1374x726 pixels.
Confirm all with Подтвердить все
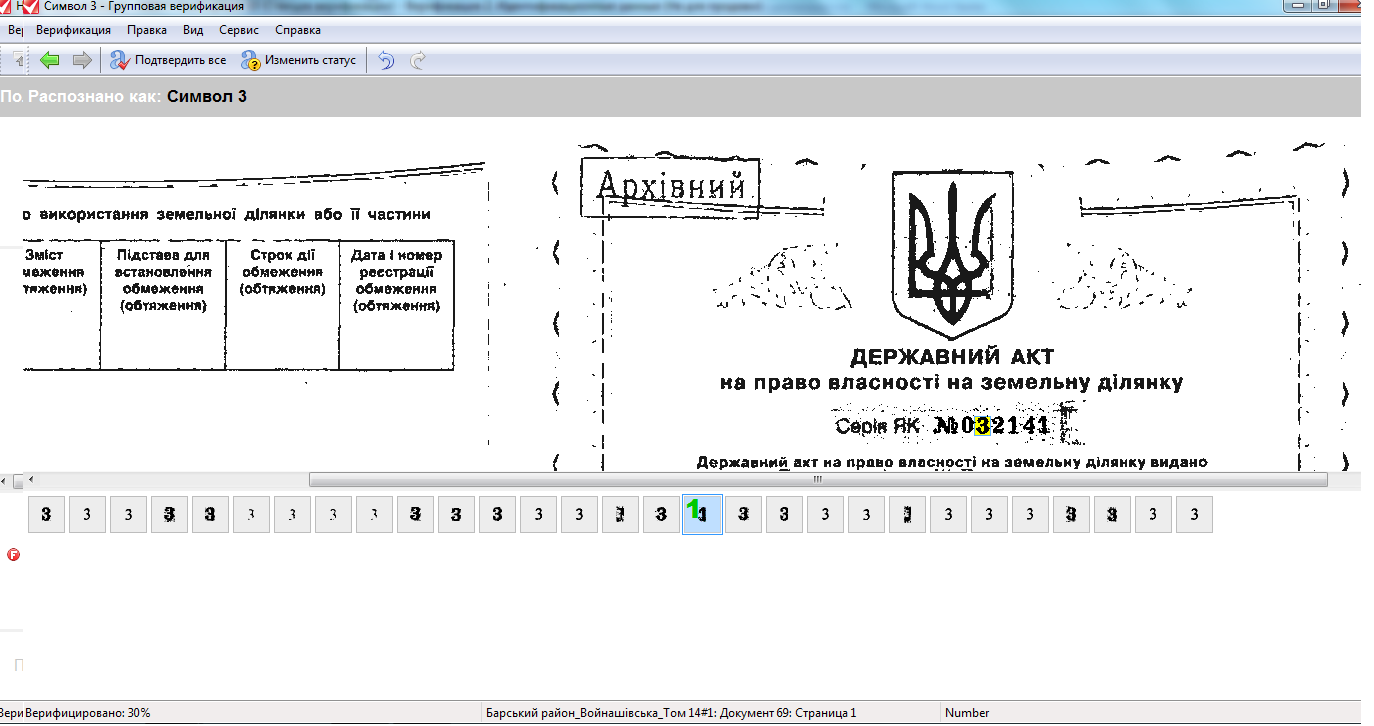pos(168,60)
